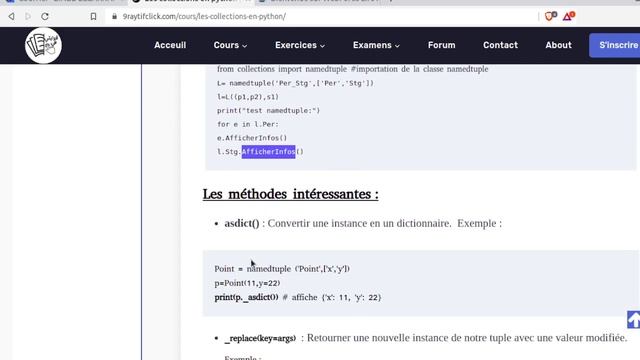Expand the Examens dropdown menu
Screen dimensions: 640x360
376,45
